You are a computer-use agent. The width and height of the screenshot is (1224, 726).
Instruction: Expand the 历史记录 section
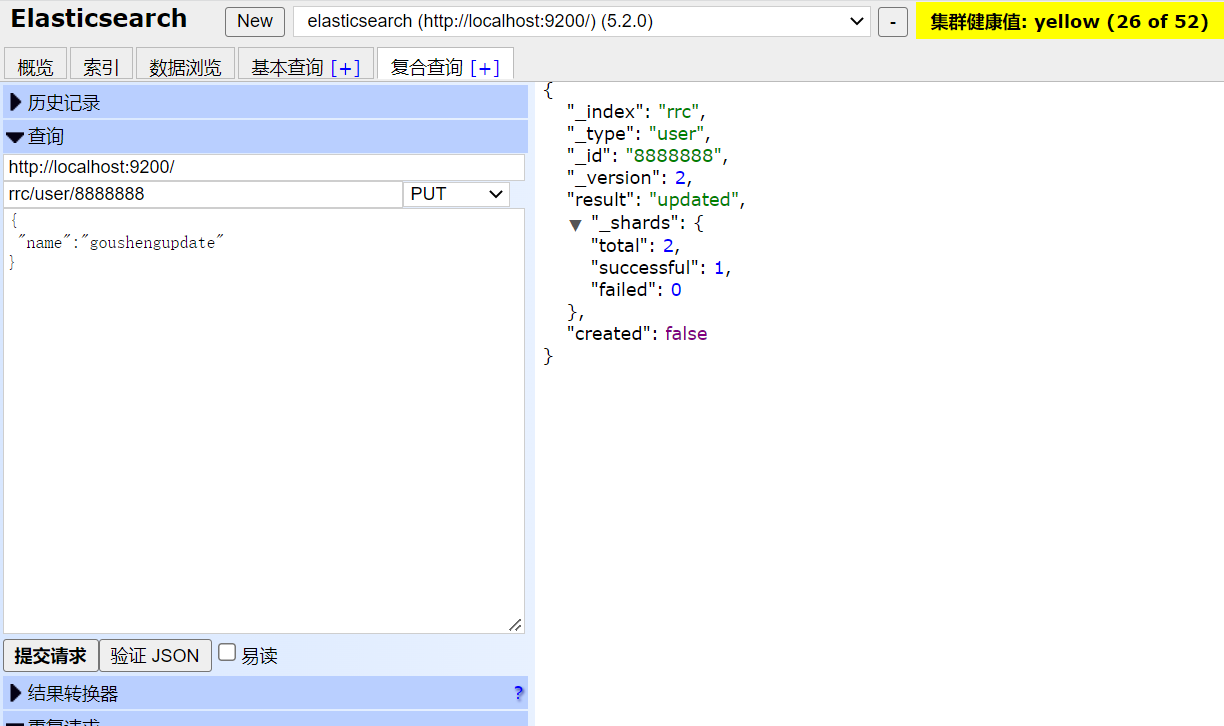265,102
